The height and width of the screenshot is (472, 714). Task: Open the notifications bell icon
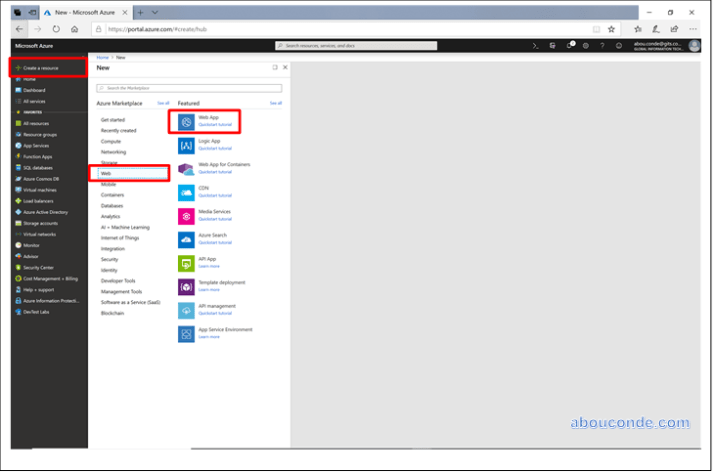[570, 45]
